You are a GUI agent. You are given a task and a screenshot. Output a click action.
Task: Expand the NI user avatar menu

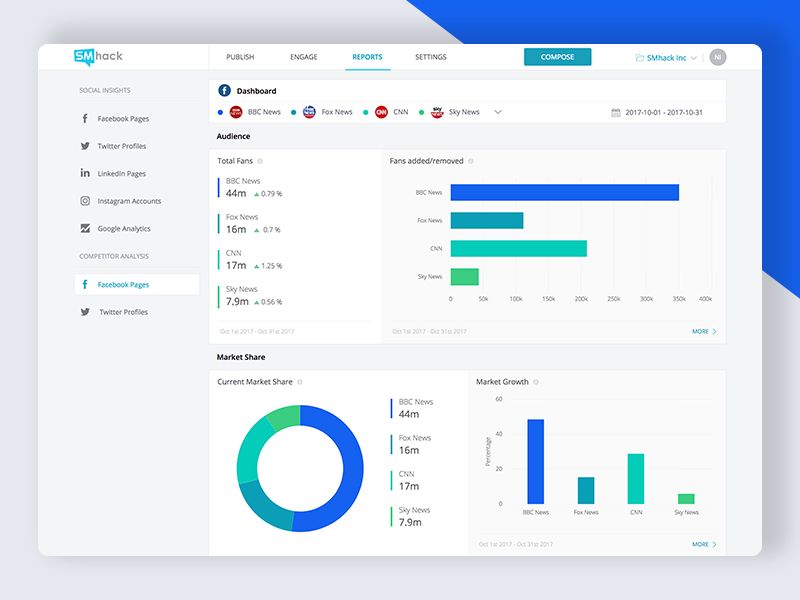coord(717,57)
